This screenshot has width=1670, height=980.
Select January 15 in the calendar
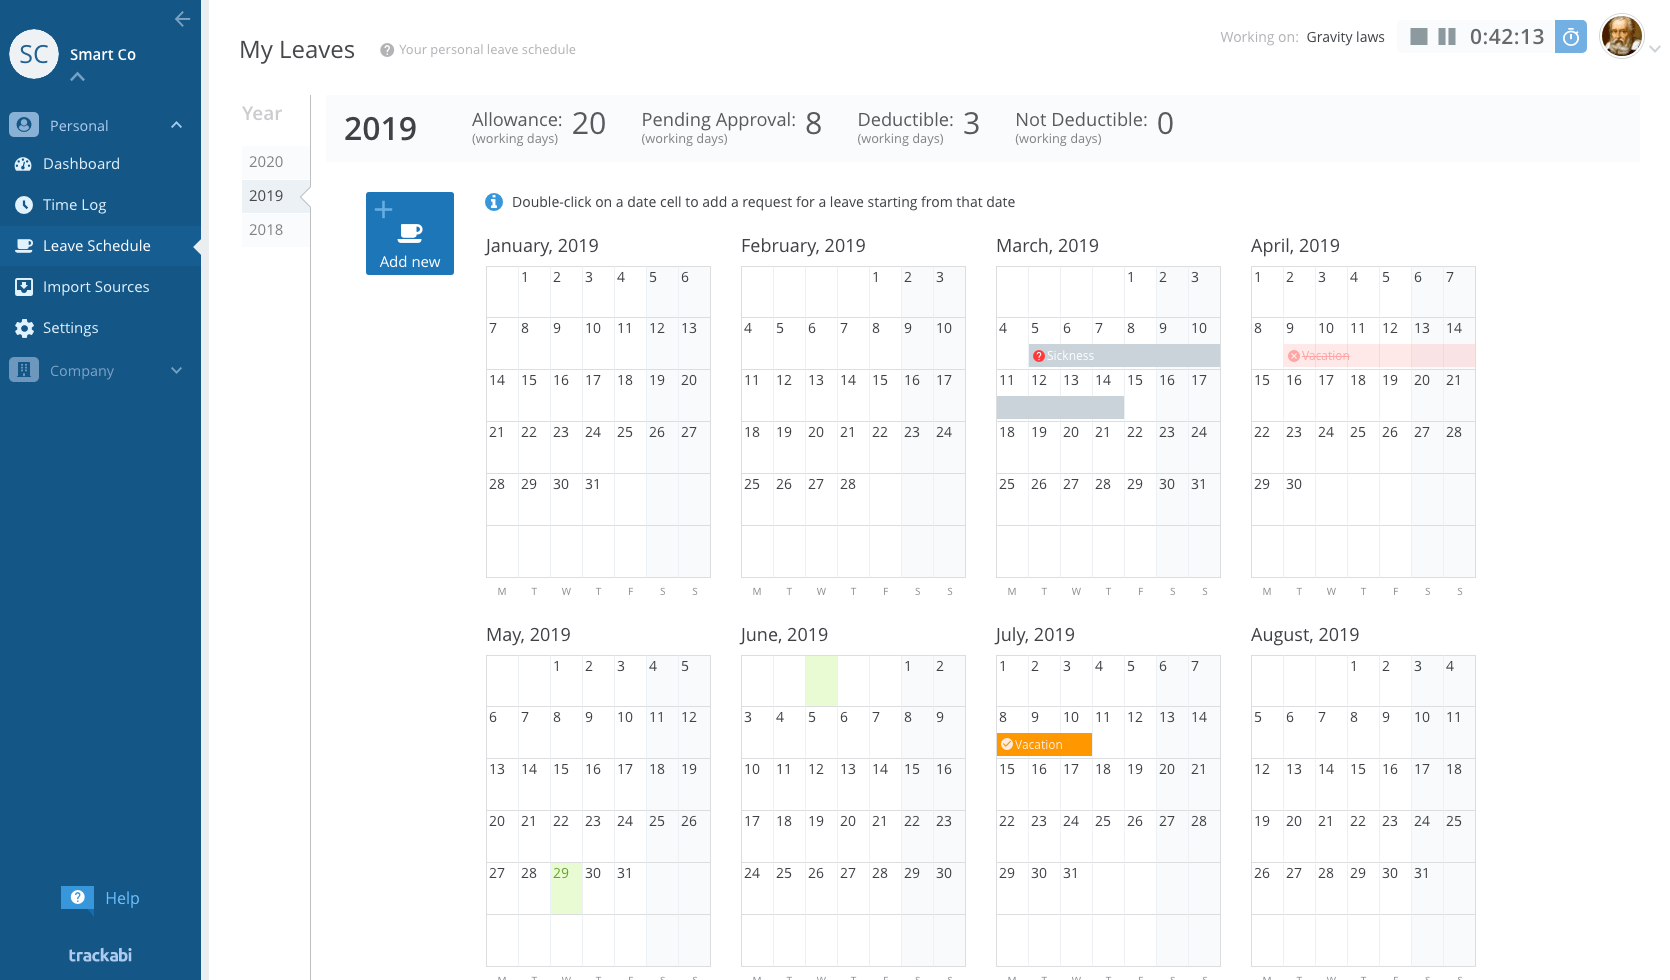click(534, 396)
